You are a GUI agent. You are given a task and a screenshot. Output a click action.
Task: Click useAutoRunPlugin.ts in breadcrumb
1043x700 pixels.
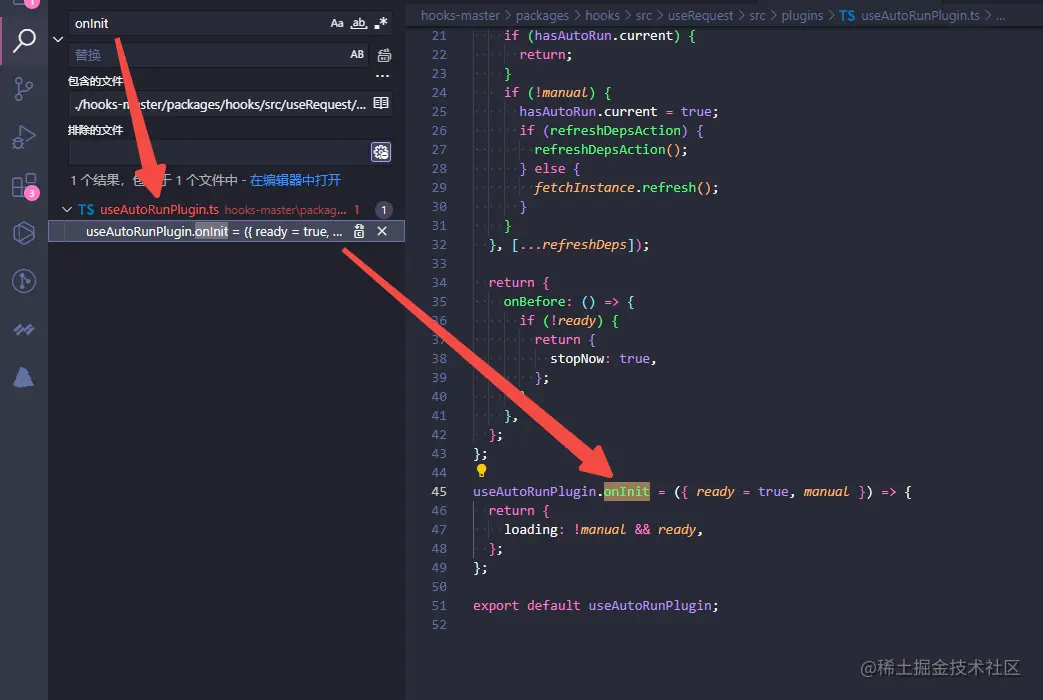pos(920,15)
